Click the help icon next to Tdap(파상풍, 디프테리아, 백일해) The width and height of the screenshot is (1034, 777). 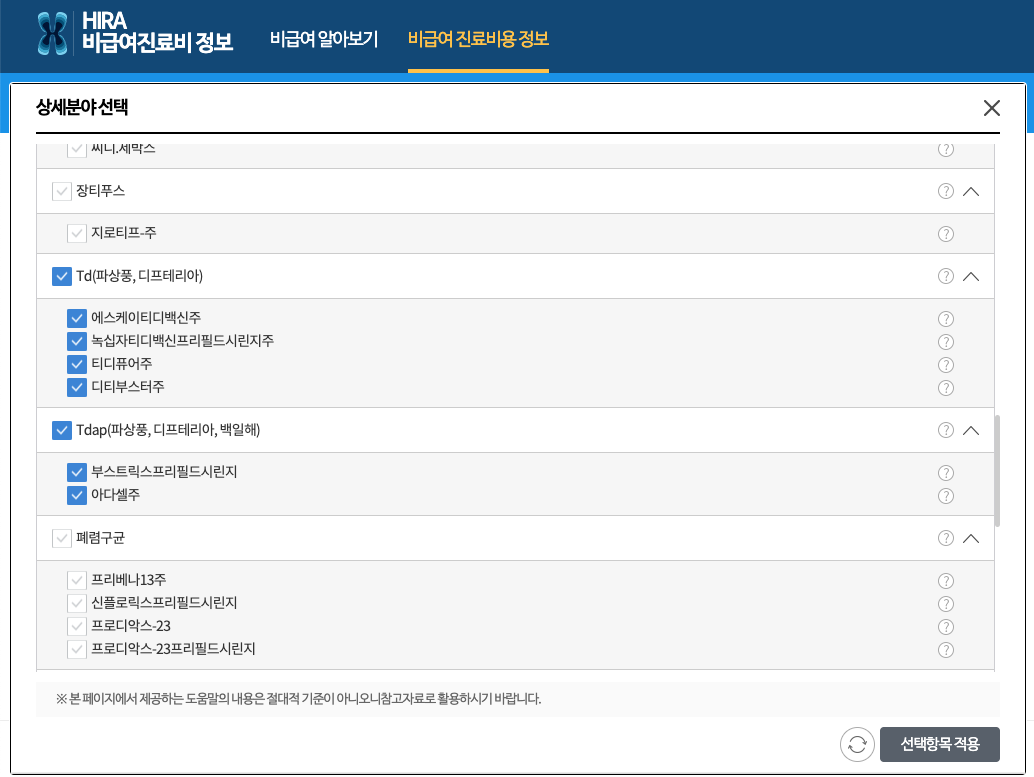[x=945, y=430]
